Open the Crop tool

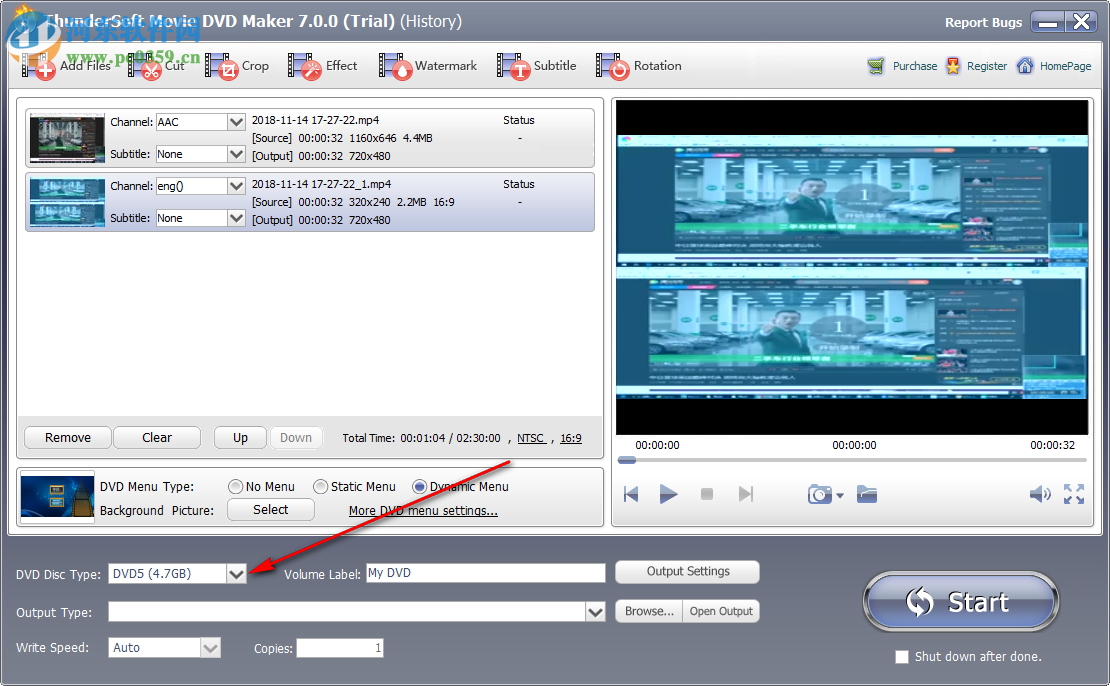point(240,65)
